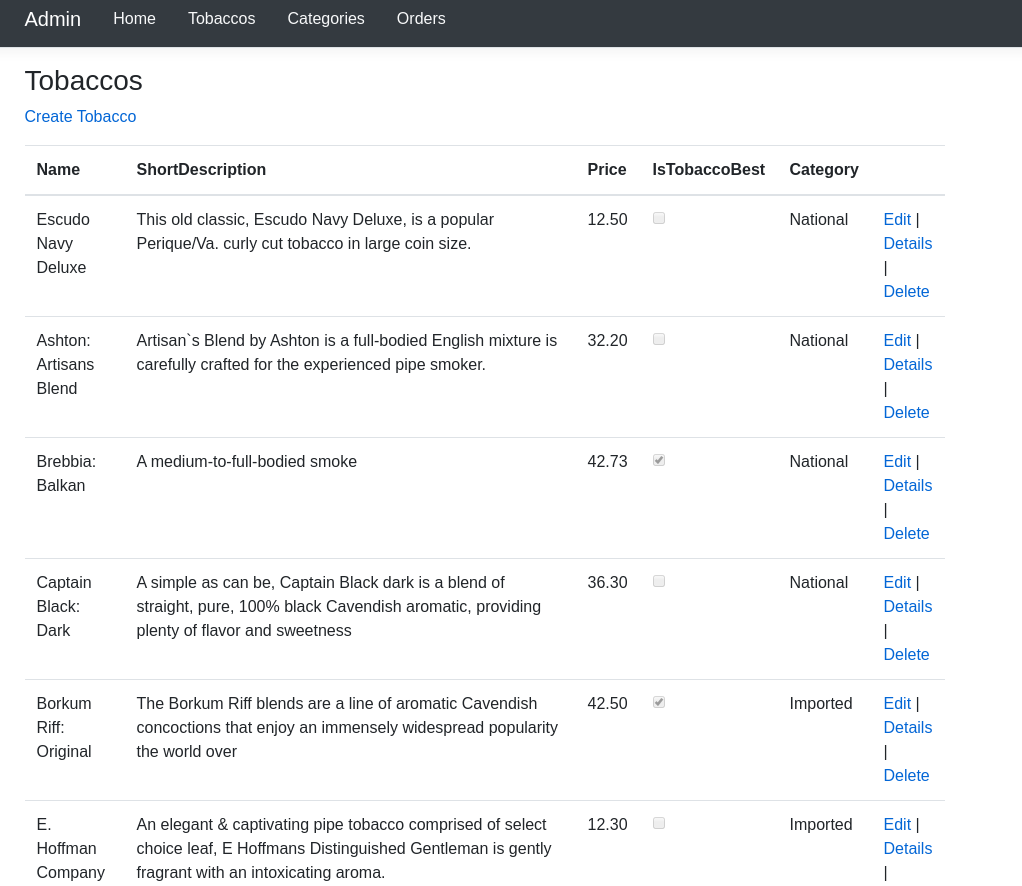
Task: View Details for E. Hoffman Company
Action: (907, 848)
